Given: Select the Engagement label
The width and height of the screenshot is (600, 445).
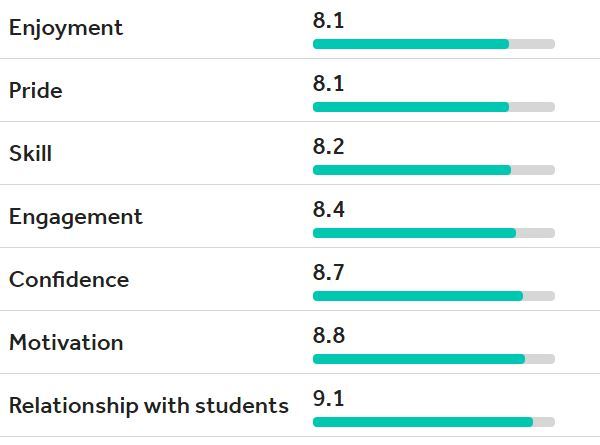Looking at the screenshot, I should [76, 218].
